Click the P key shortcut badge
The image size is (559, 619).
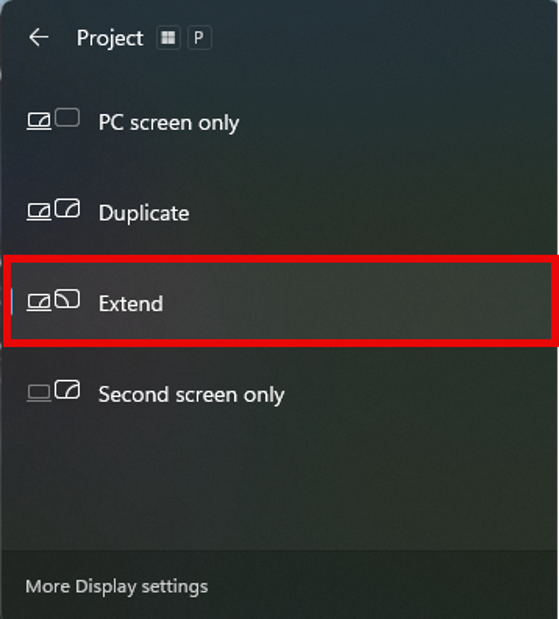pyautogui.click(x=199, y=38)
